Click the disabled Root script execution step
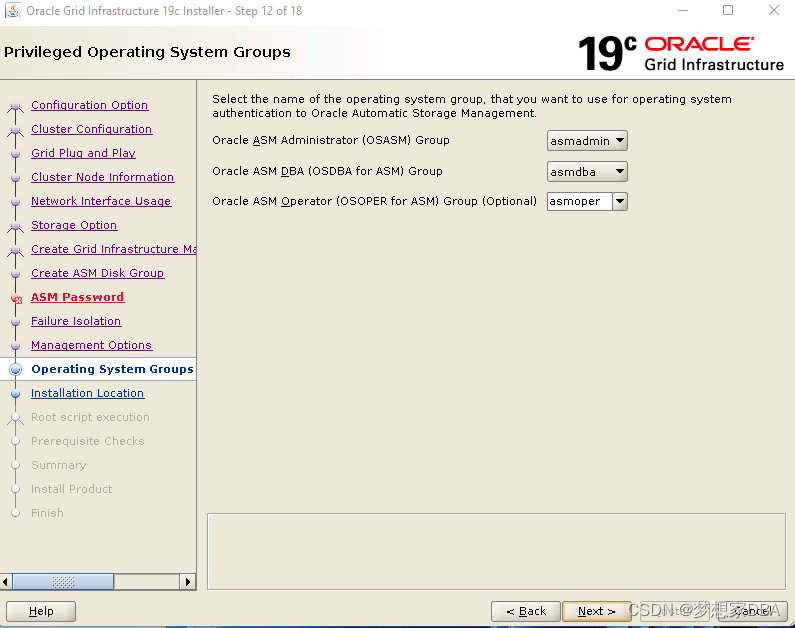 point(90,417)
